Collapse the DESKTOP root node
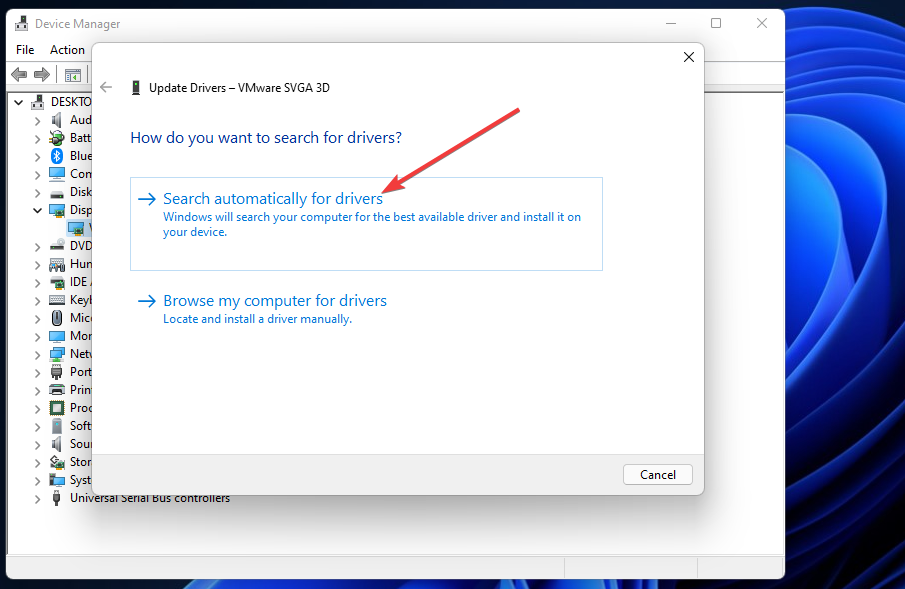Viewport: 905px width, 589px height. (x=18, y=102)
